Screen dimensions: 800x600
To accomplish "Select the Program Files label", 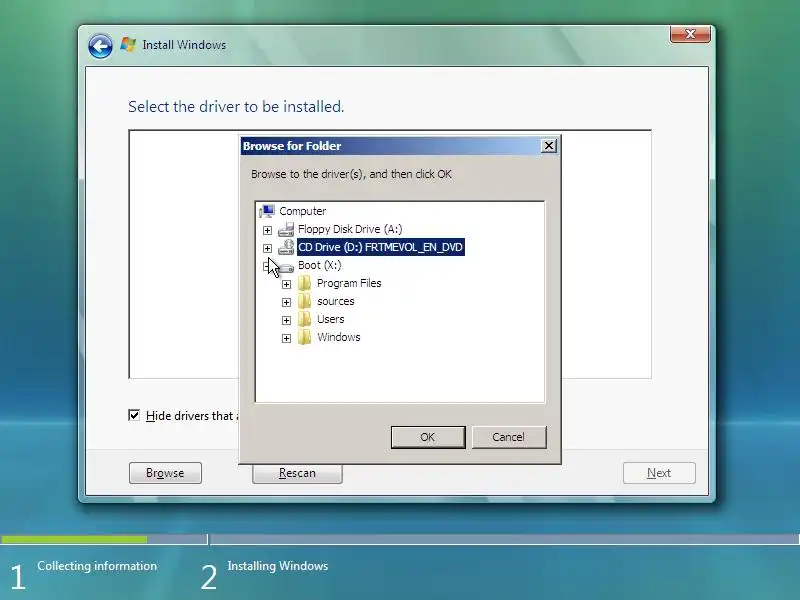I will point(349,283).
